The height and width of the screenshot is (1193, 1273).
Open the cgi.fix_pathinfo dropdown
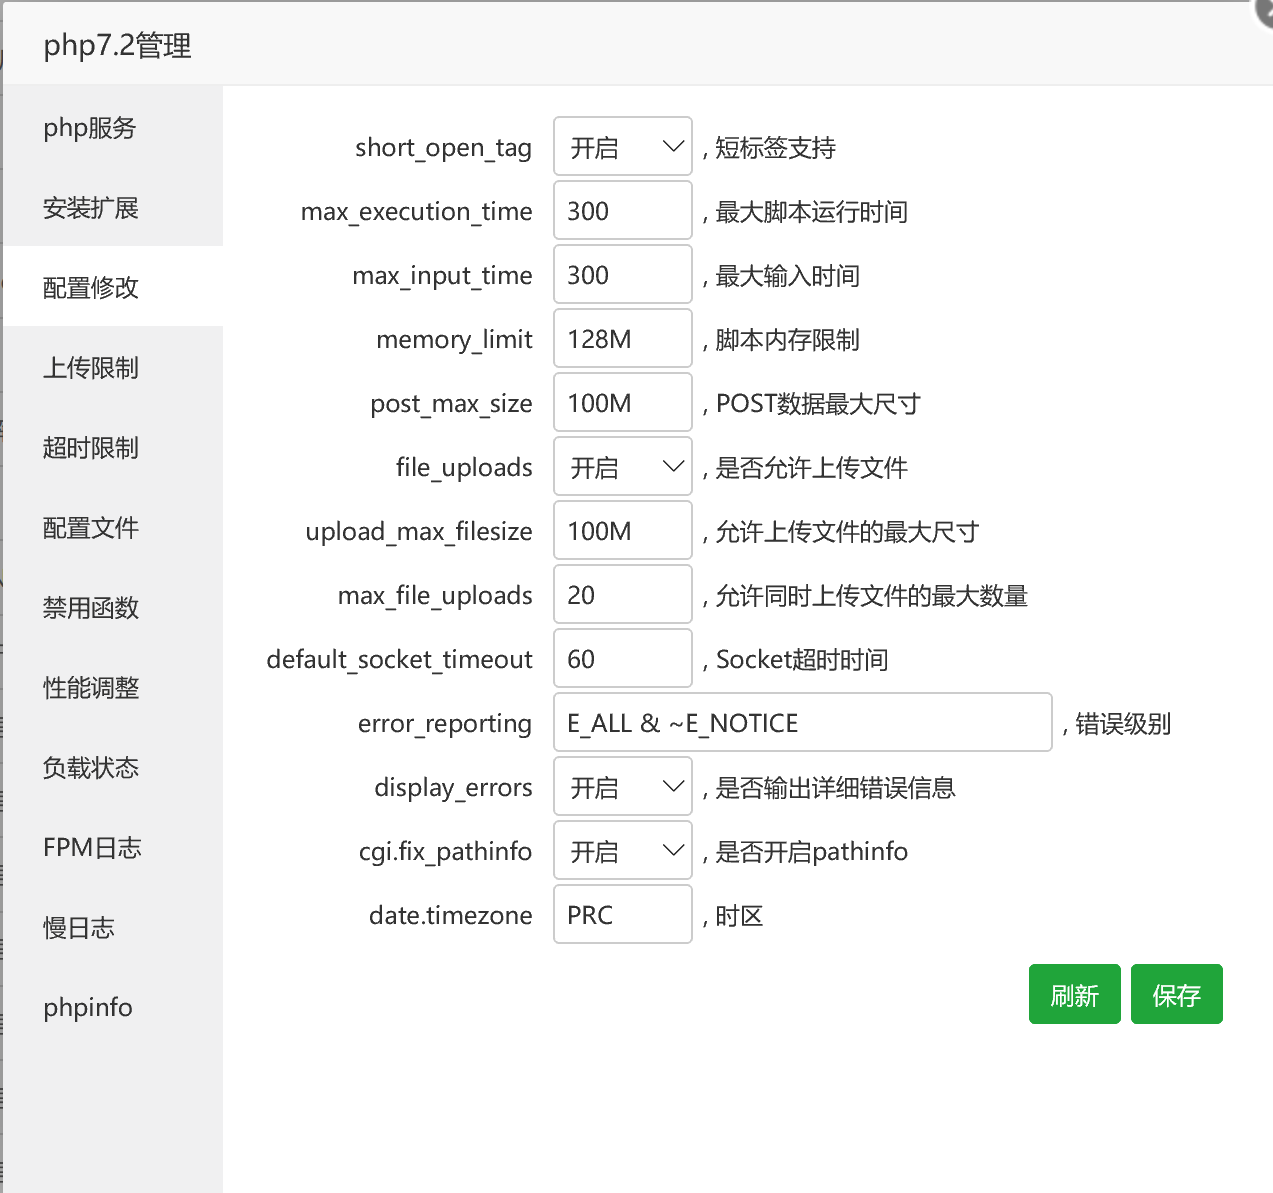(x=622, y=850)
